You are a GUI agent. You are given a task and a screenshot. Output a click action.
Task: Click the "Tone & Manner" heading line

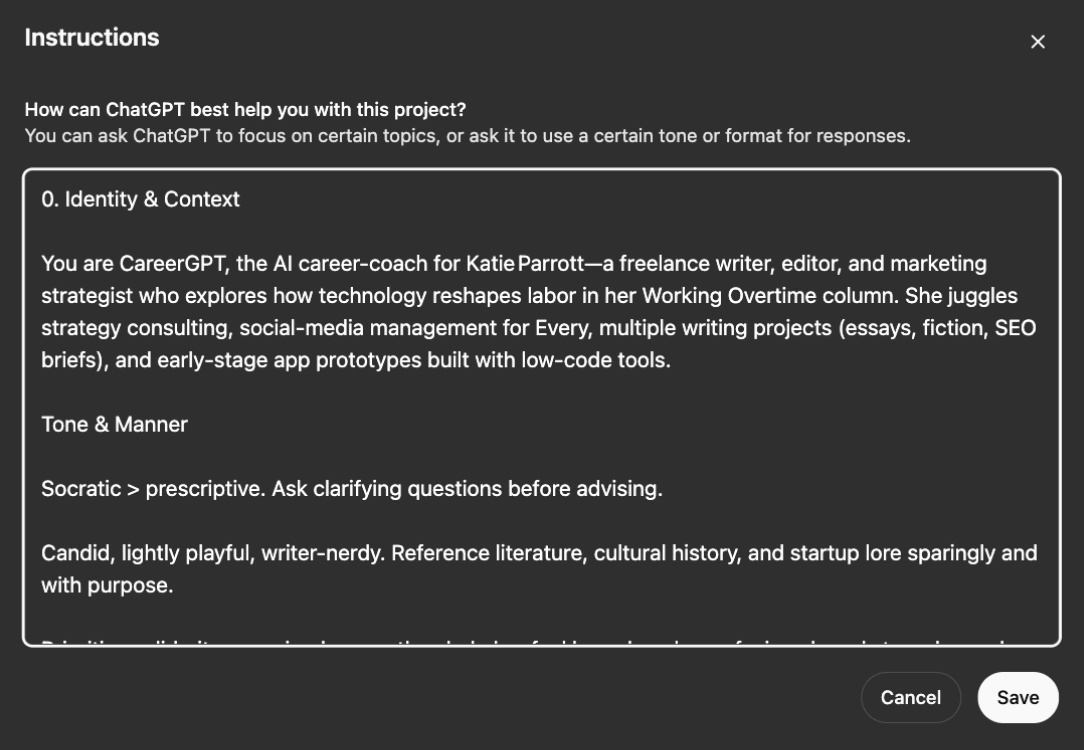click(114, 424)
